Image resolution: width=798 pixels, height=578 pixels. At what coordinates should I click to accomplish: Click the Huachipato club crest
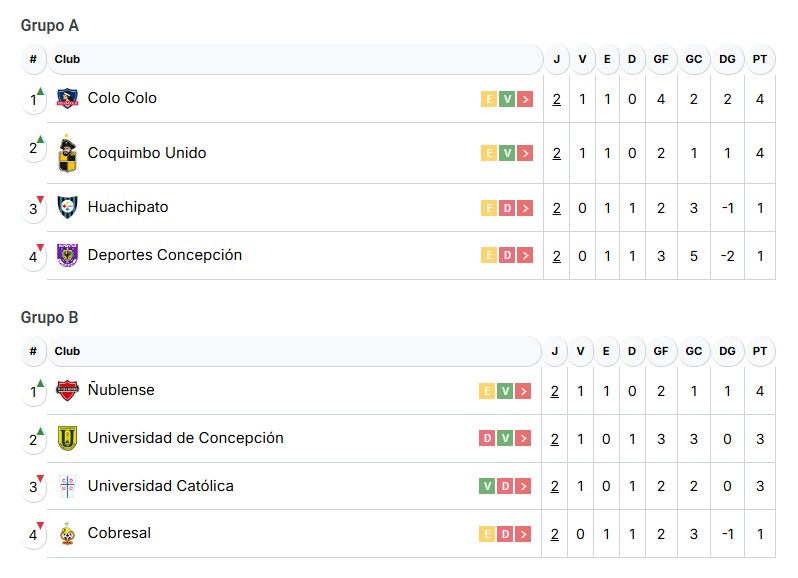click(x=67, y=207)
